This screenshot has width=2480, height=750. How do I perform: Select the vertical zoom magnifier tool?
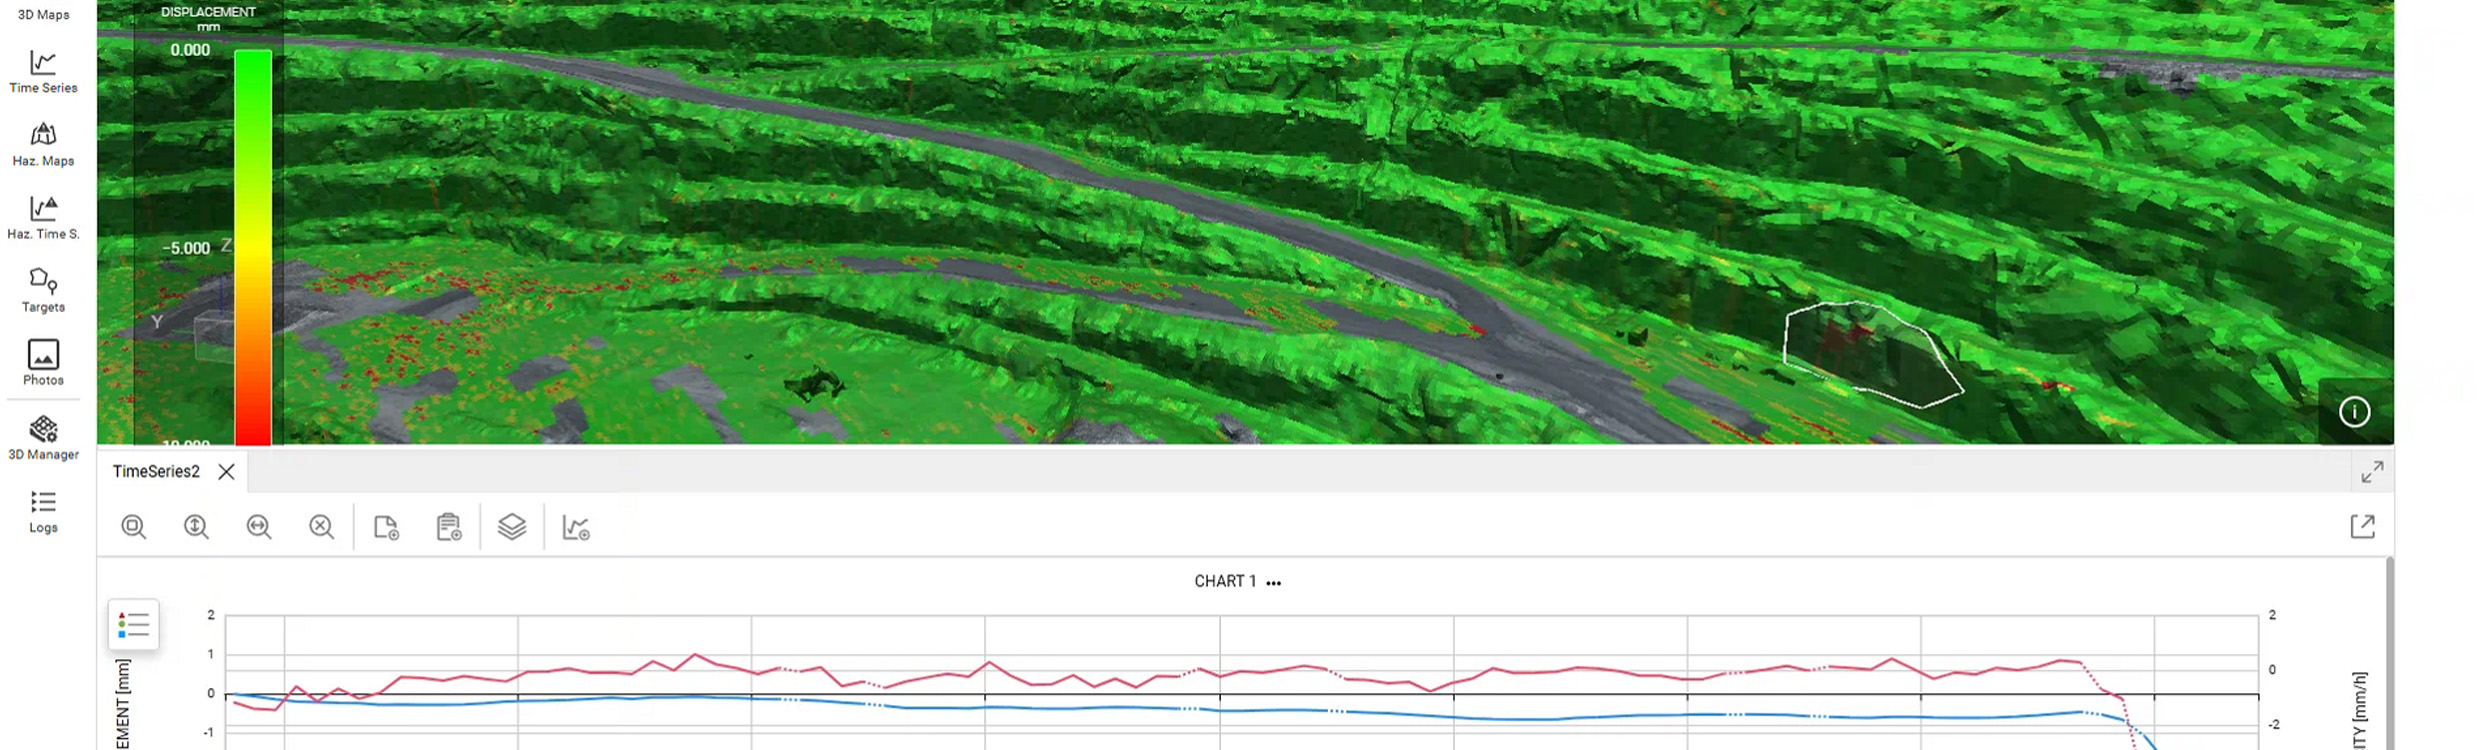[196, 527]
